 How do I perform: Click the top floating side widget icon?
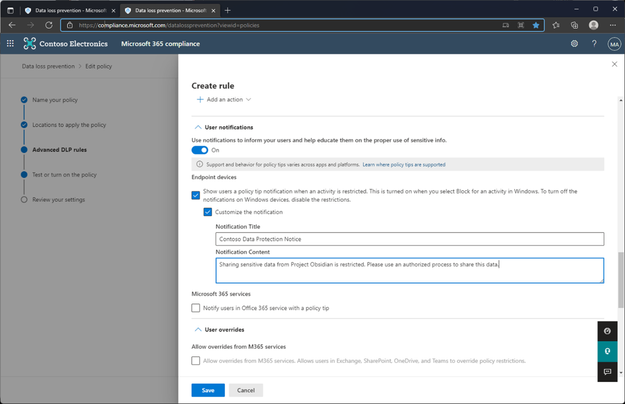[x=607, y=331]
